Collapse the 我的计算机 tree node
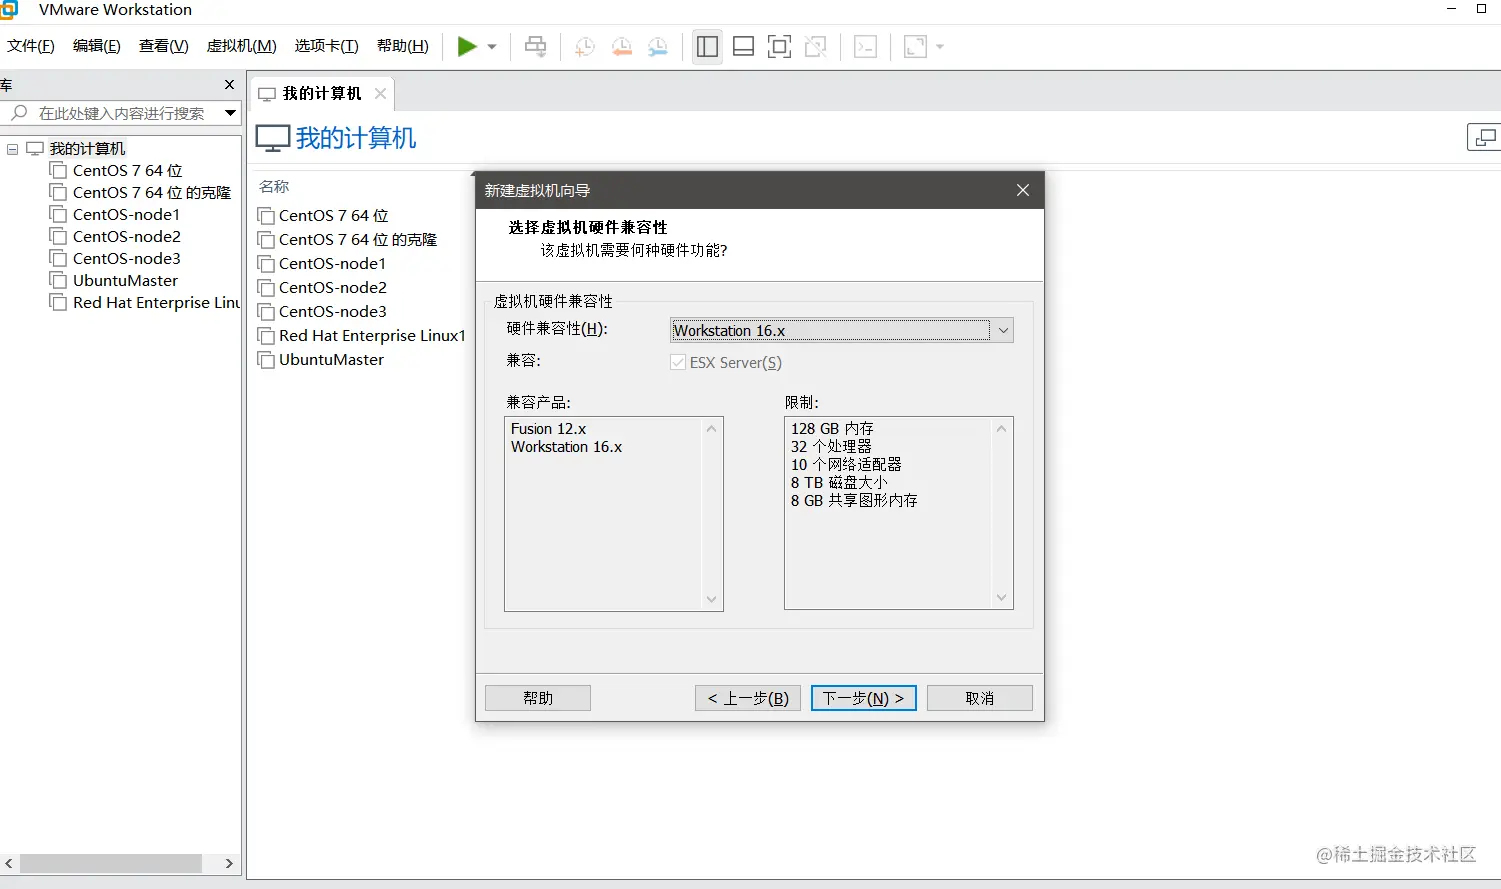The image size is (1501, 889). coord(12,149)
